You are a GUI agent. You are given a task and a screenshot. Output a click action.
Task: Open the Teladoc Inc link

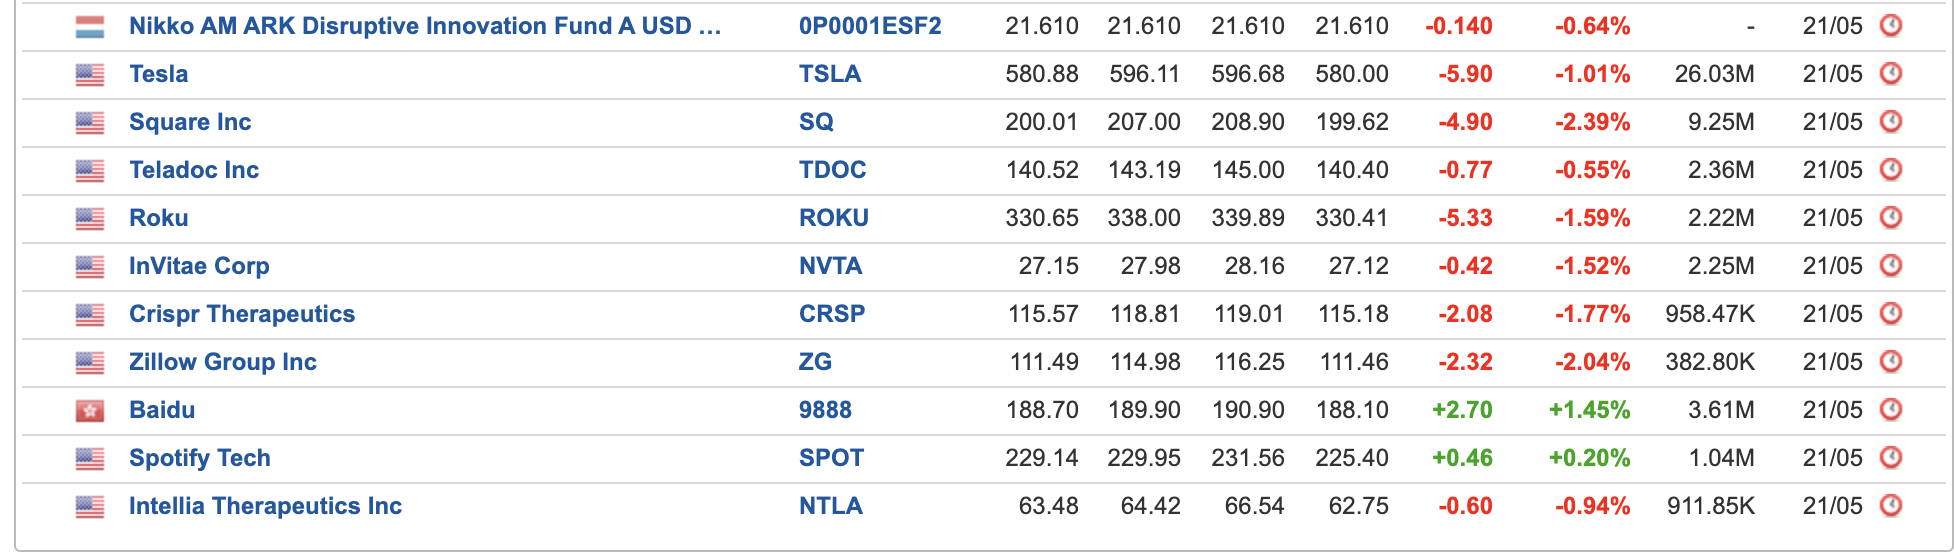pos(194,170)
